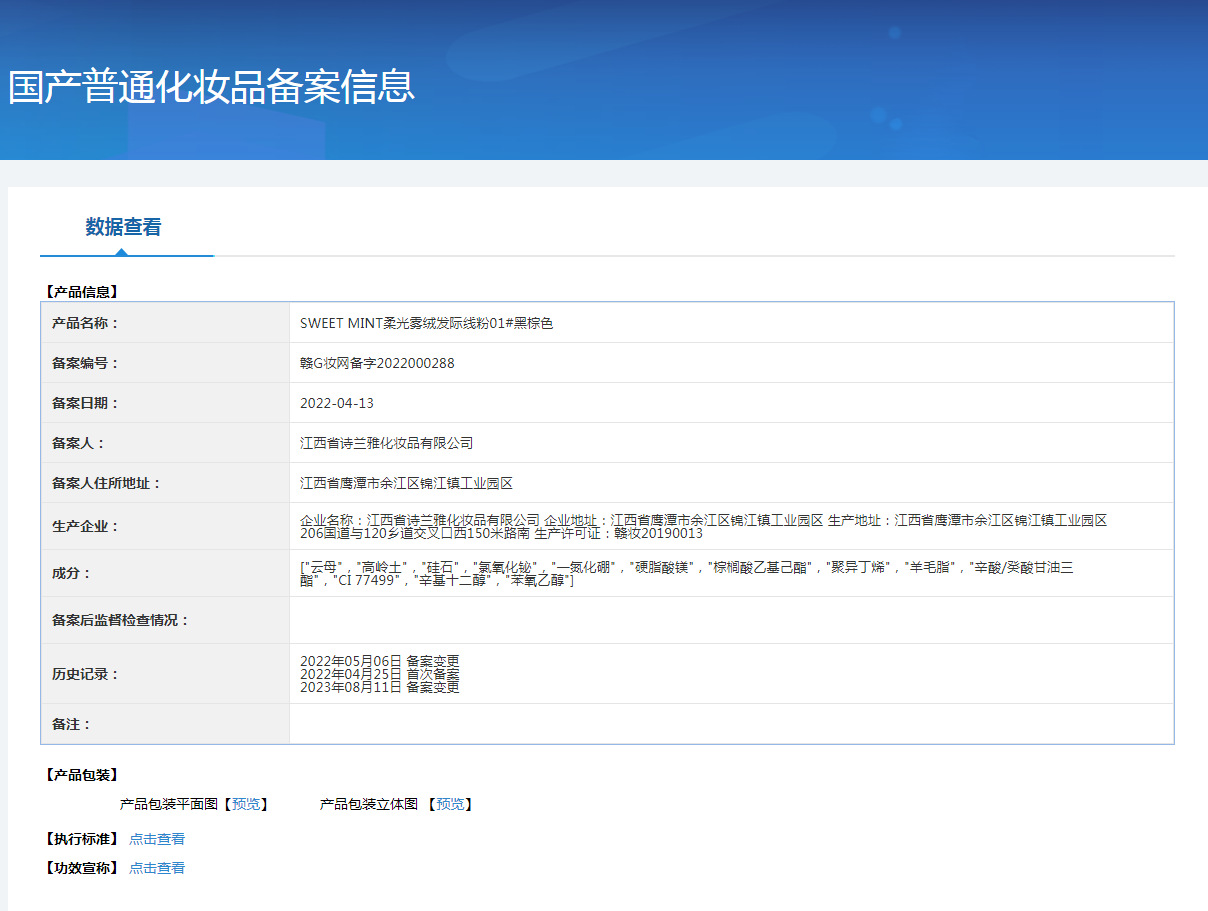1208x911 pixels.
Task: Click the 备案编号 row label
Action: 85,363
